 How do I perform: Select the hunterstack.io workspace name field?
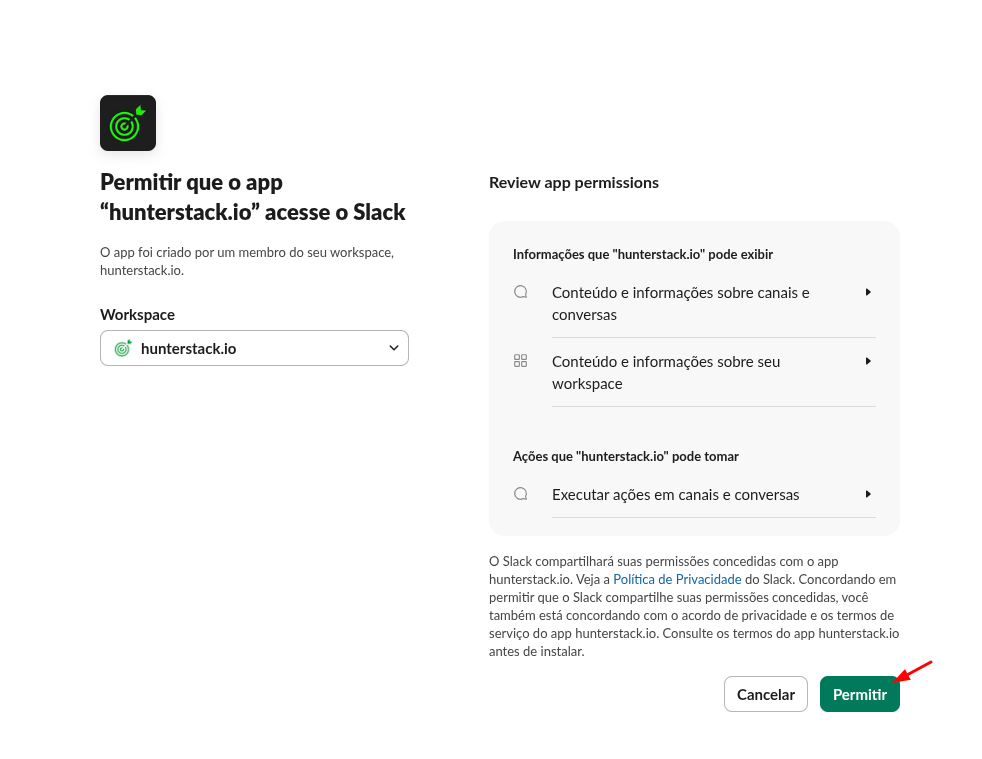pyautogui.click(x=189, y=349)
